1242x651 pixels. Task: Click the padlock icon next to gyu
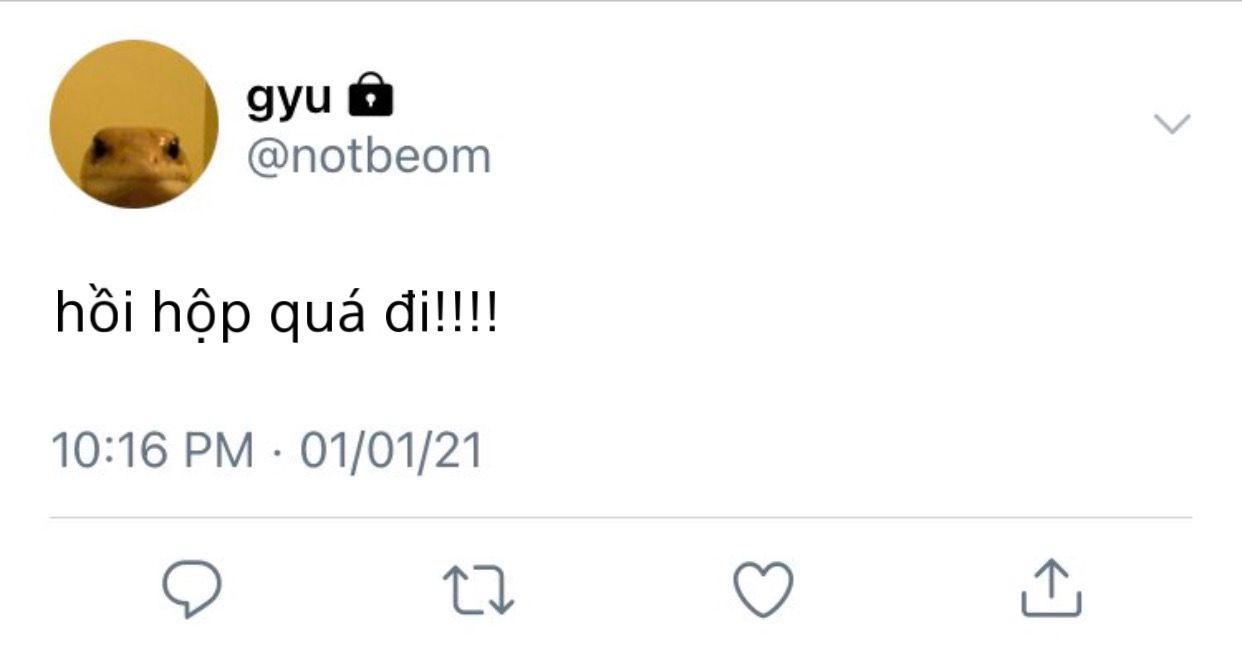(x=370, y=95)
